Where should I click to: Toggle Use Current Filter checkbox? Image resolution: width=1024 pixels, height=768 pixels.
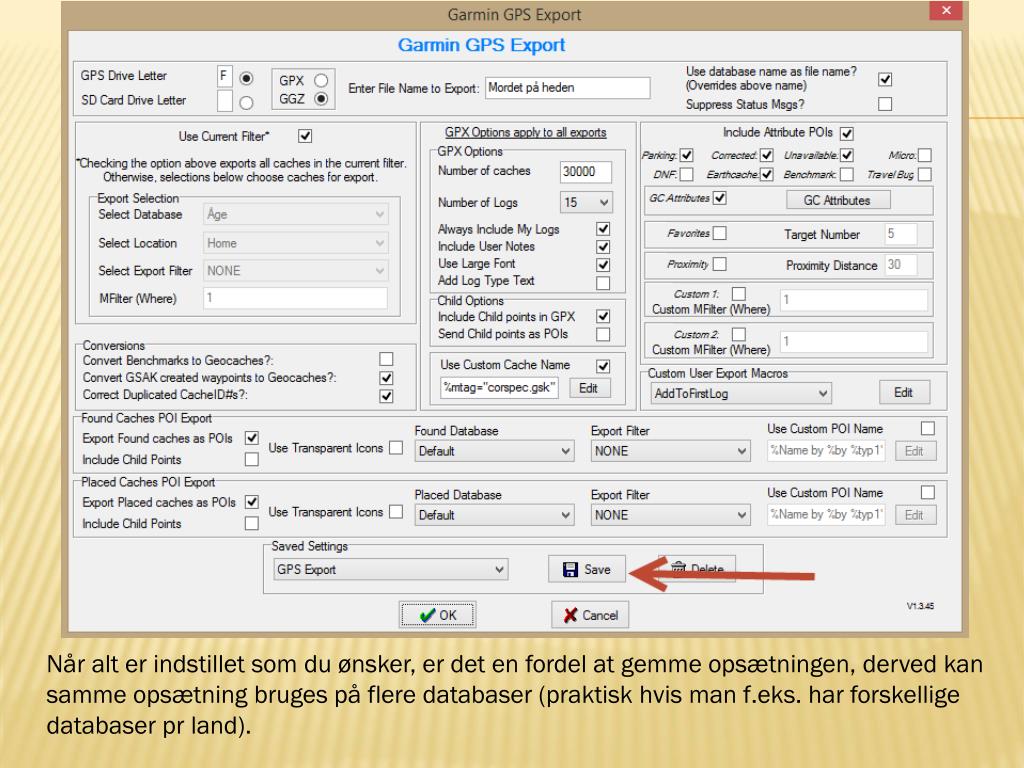tap(305, 136)
